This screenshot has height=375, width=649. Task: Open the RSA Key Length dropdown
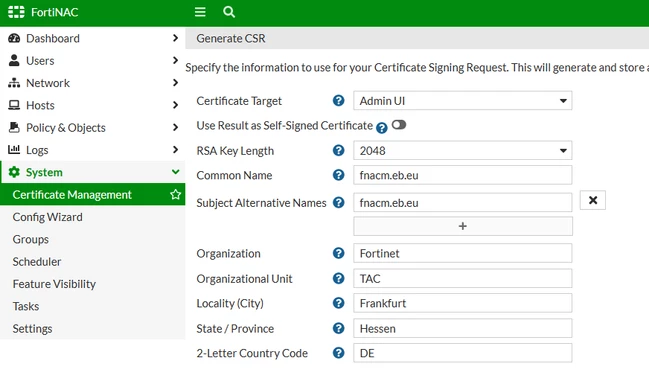[463, 150]
